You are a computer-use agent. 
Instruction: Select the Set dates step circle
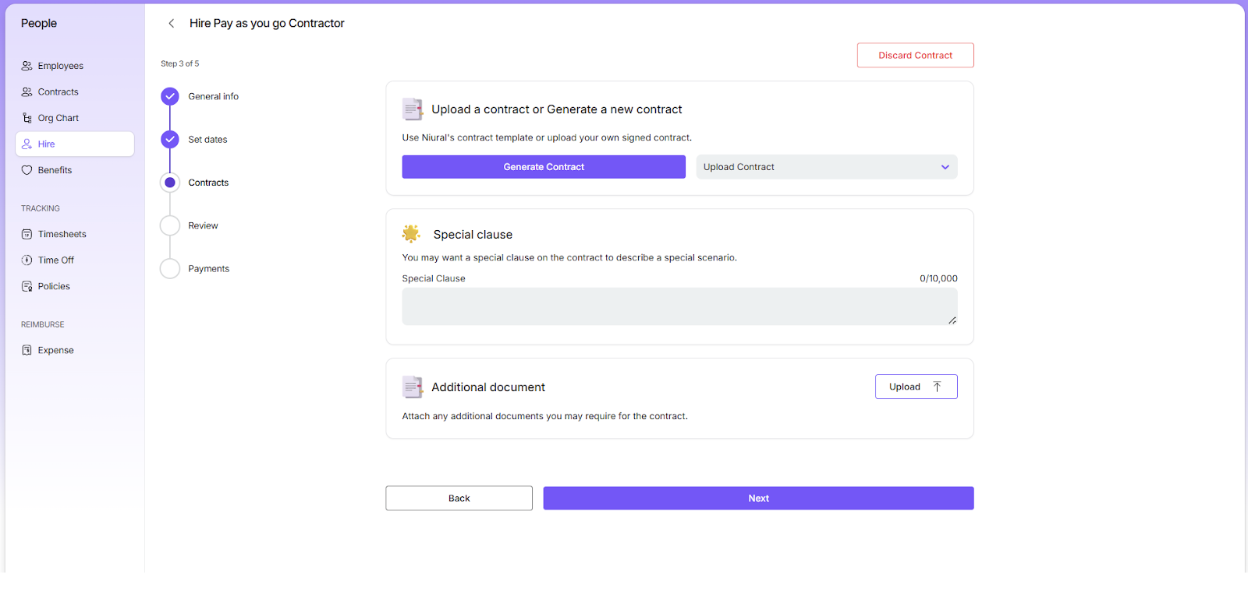[x=170, y=139]
